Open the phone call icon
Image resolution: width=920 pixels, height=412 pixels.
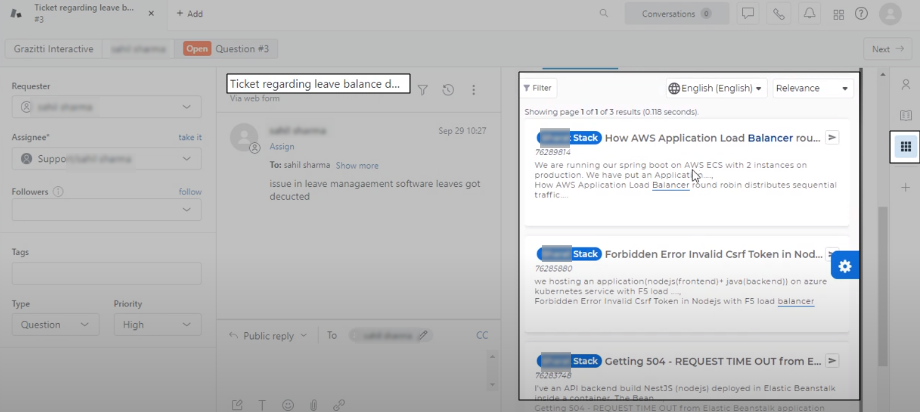pos(779,13)
